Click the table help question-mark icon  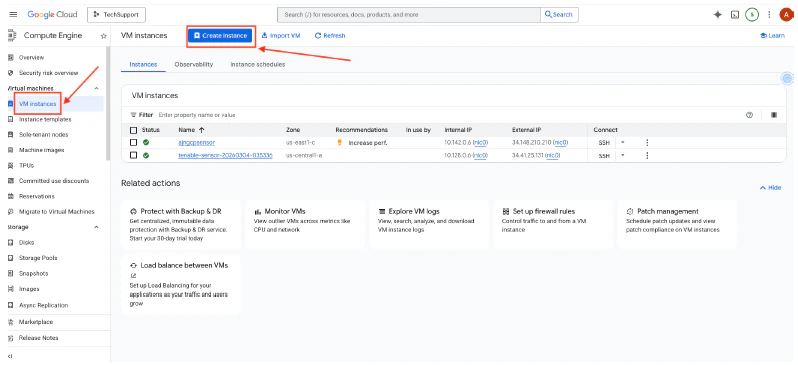[749, 115]
